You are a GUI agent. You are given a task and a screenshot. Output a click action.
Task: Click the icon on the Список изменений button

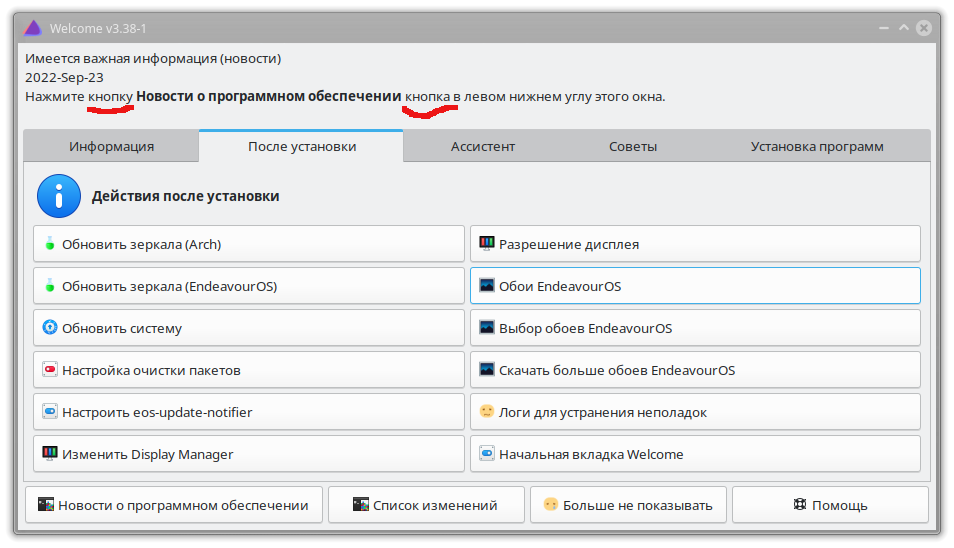(361, 504)
